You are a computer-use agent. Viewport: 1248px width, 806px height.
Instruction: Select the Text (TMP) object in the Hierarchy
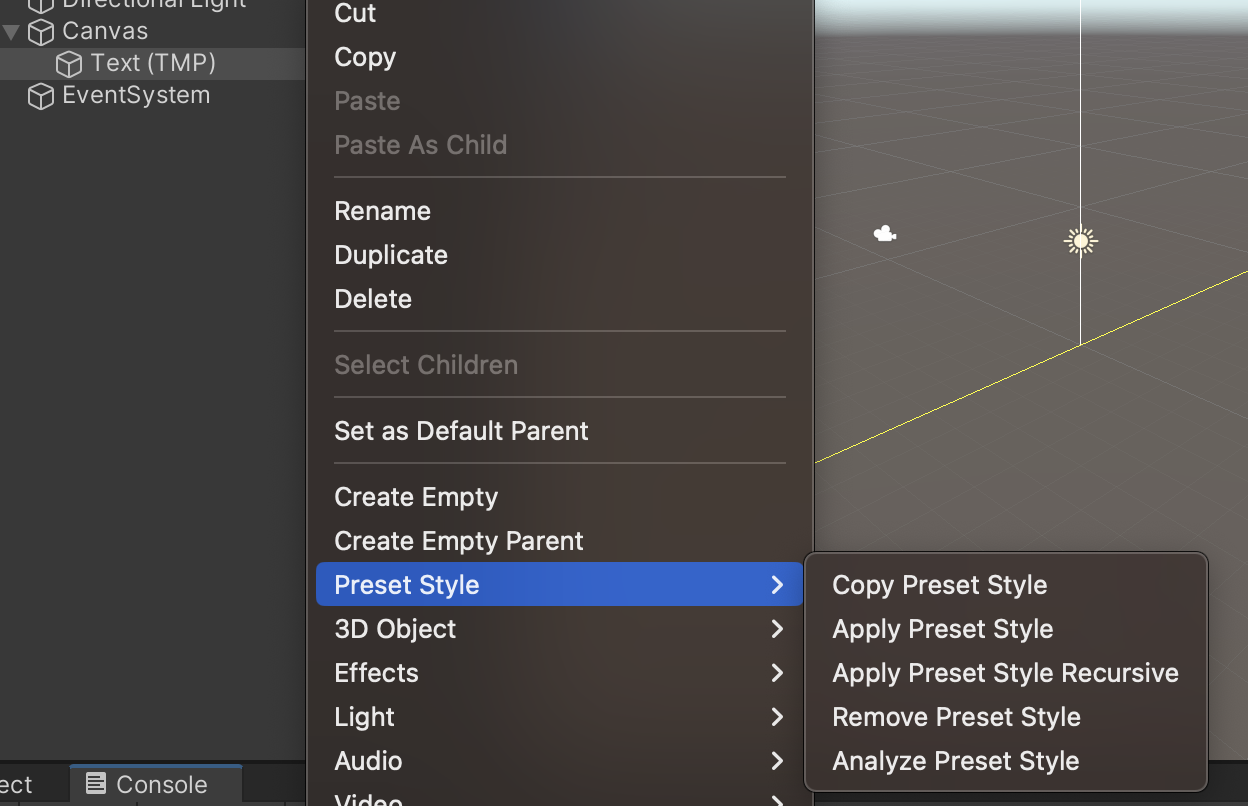tap(152, 63)
